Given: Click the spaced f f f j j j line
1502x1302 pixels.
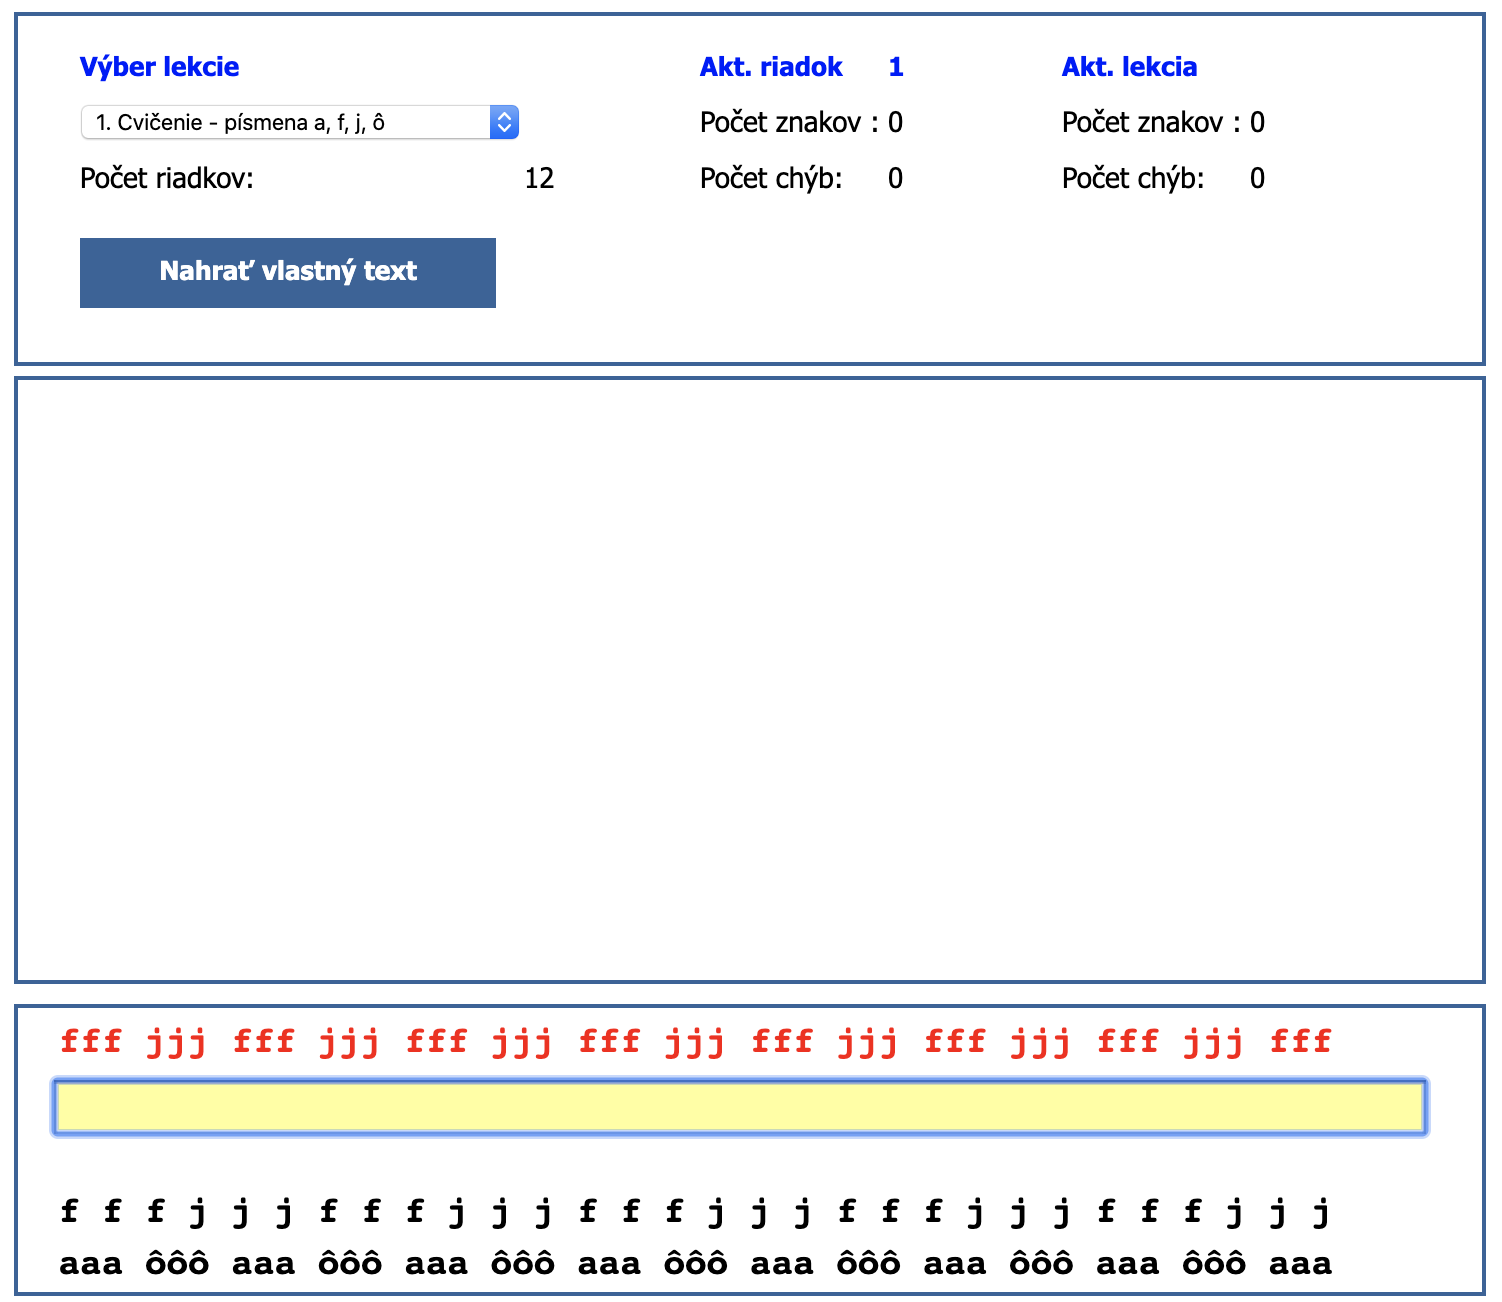Looking at the screenshot, I should pos(696,1212).
